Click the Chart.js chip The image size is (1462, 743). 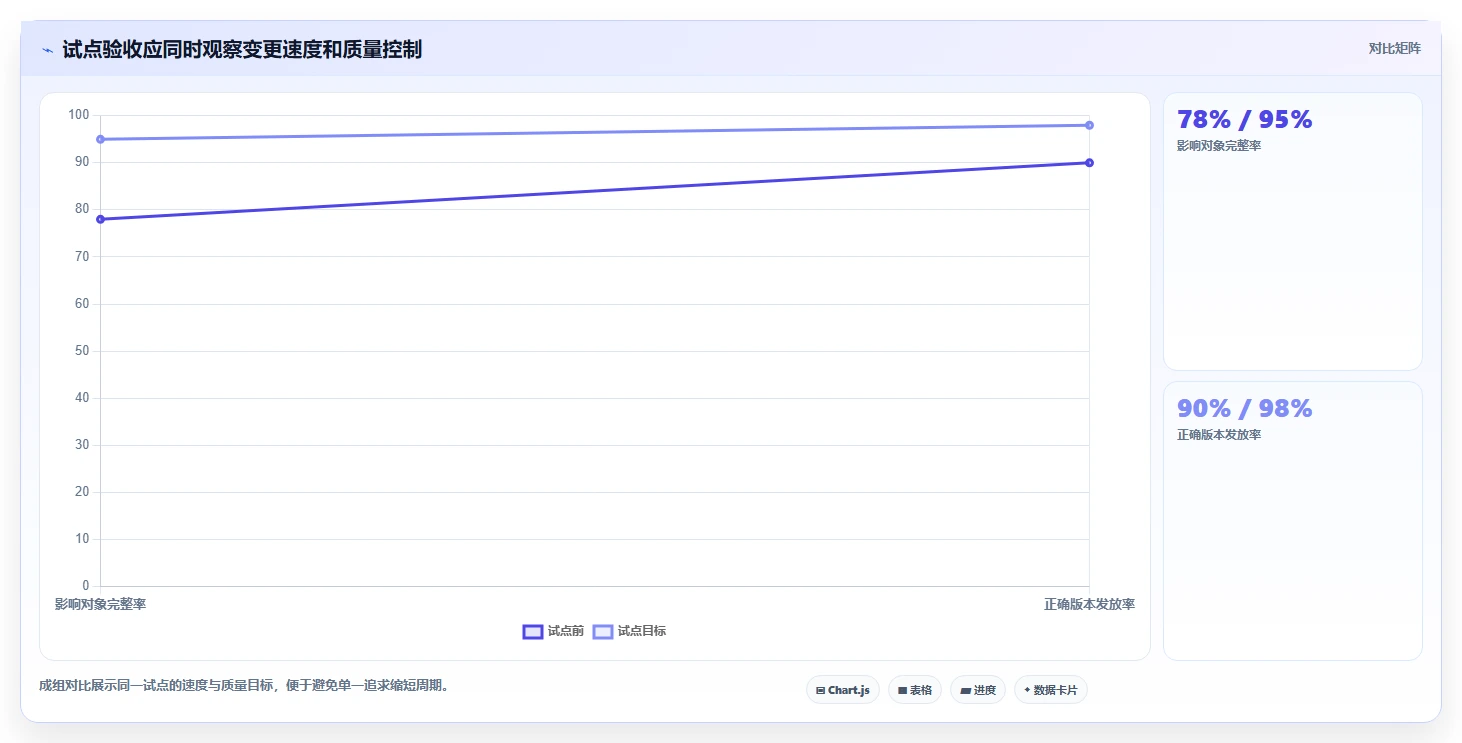843,690
